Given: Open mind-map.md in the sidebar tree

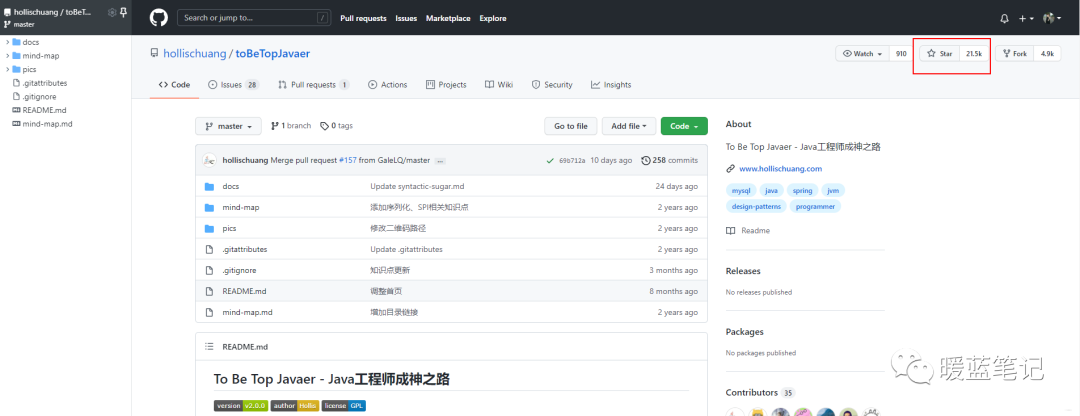Looking at the screenshot, I should 47,124.
